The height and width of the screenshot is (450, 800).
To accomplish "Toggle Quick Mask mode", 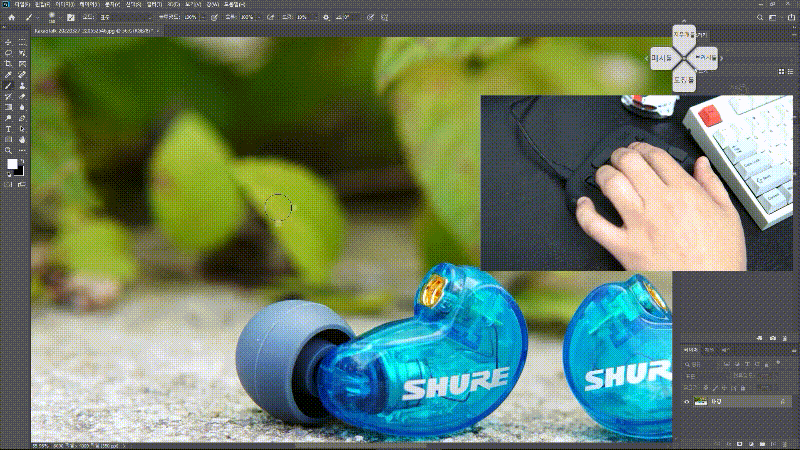I will pos(8,184).
